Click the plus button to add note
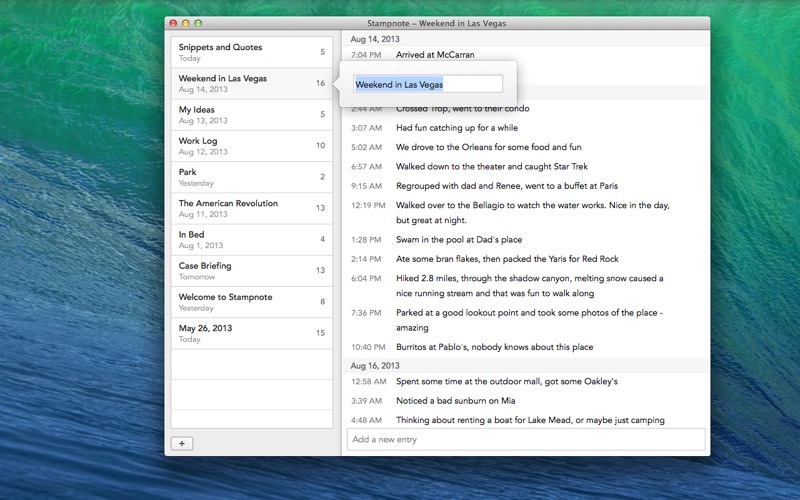 [x=182, y=443]
